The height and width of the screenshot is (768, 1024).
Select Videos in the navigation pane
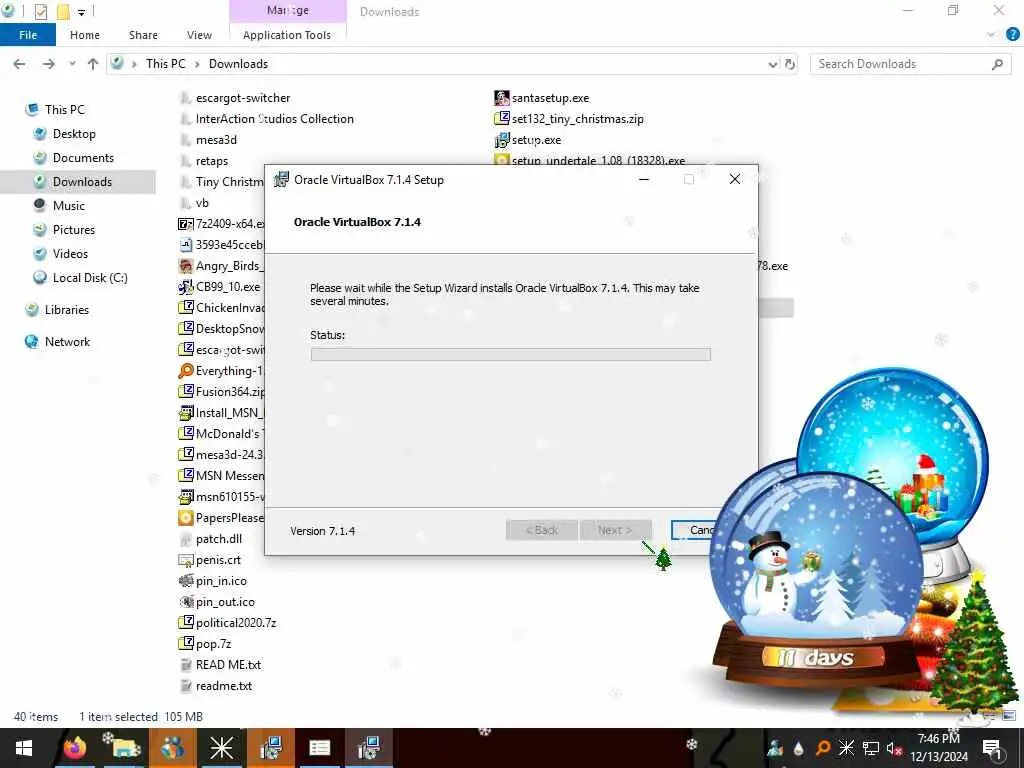click(70, 254)
